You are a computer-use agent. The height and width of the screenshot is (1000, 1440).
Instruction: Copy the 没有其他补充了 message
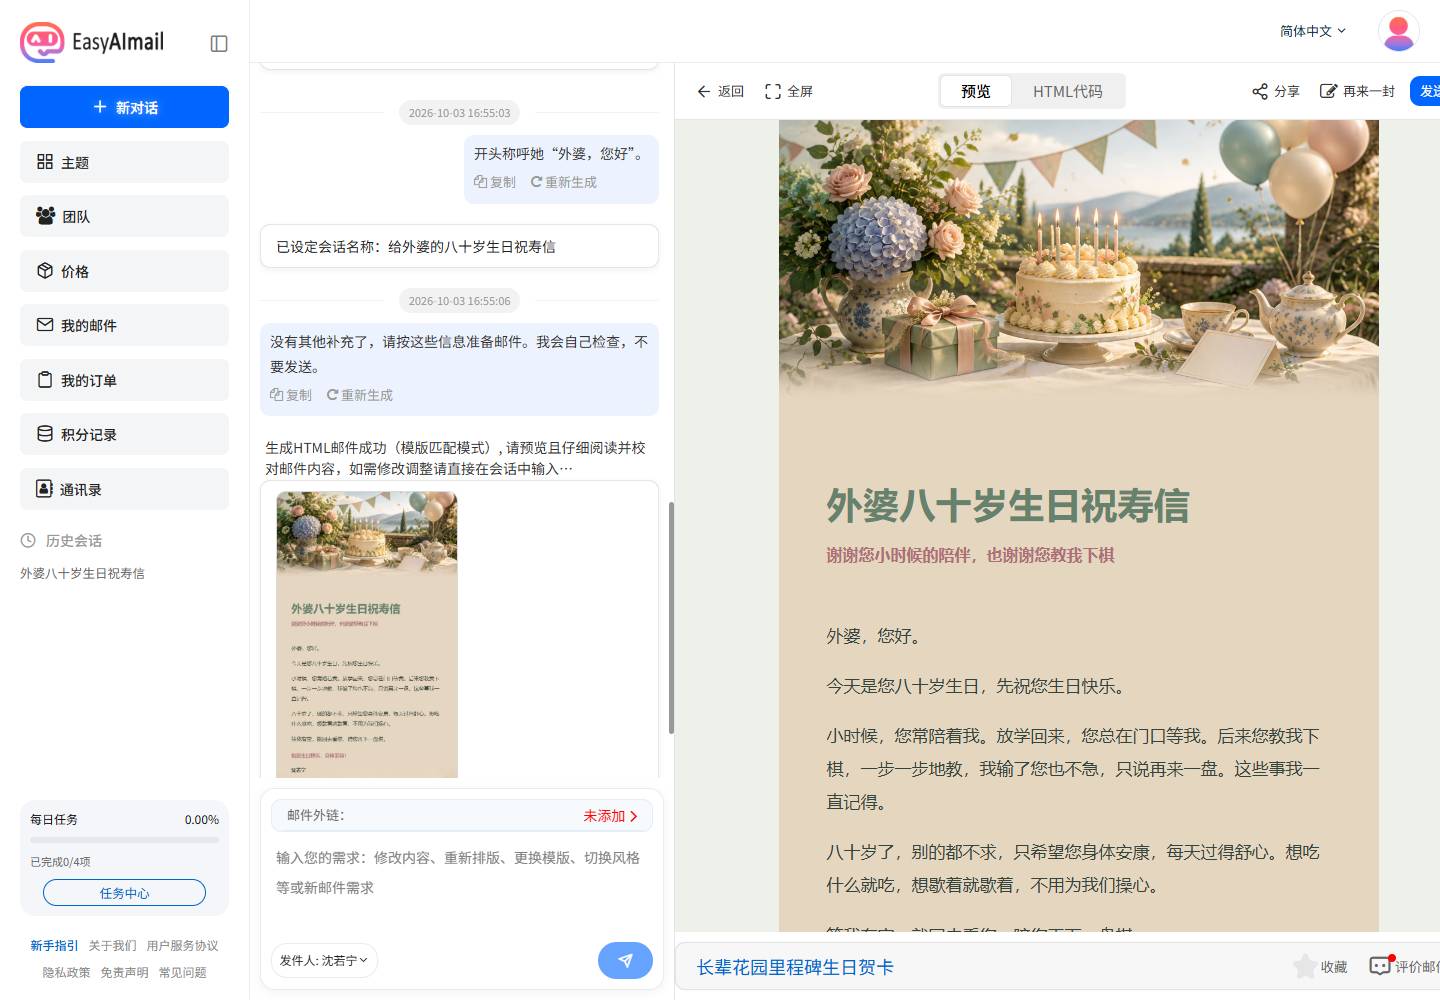tap(291, 395)
